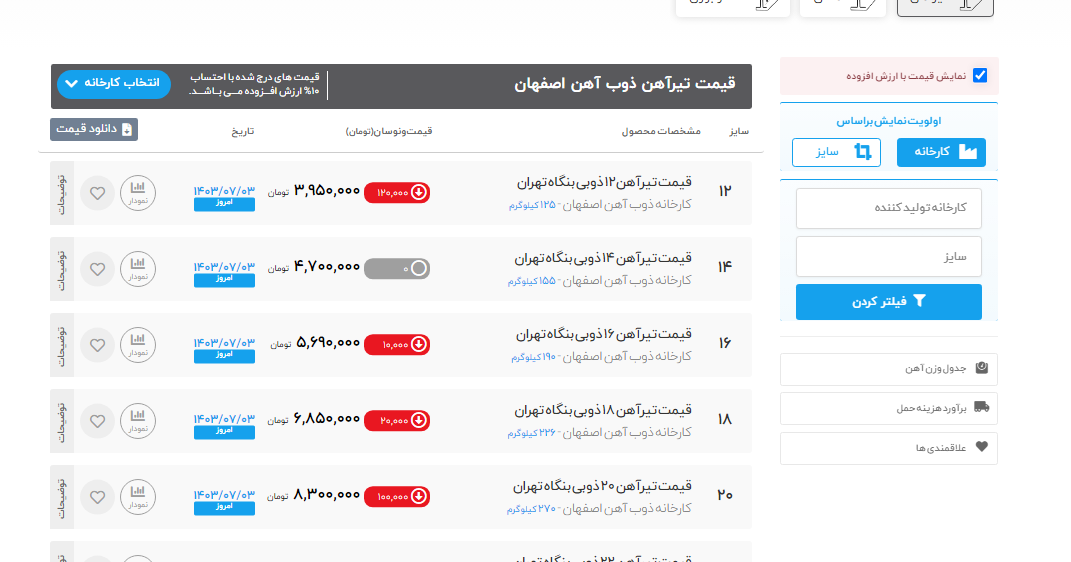Click the manufacturer factory input field
This screenshot has width=1071, height=562.
pyautogui.click(x=889, y=208)
